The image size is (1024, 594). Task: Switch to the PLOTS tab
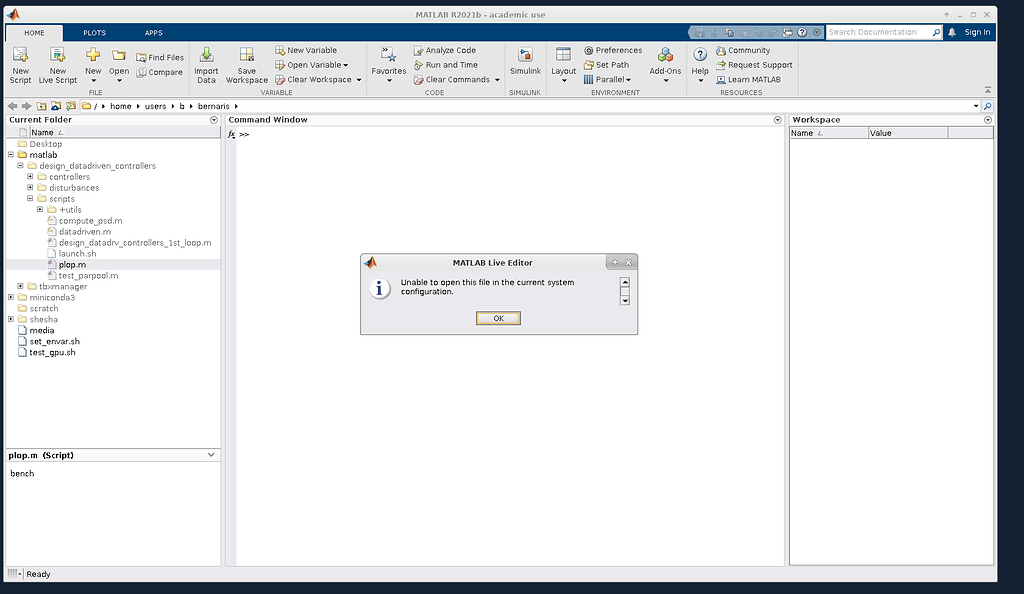pos(94,32)
